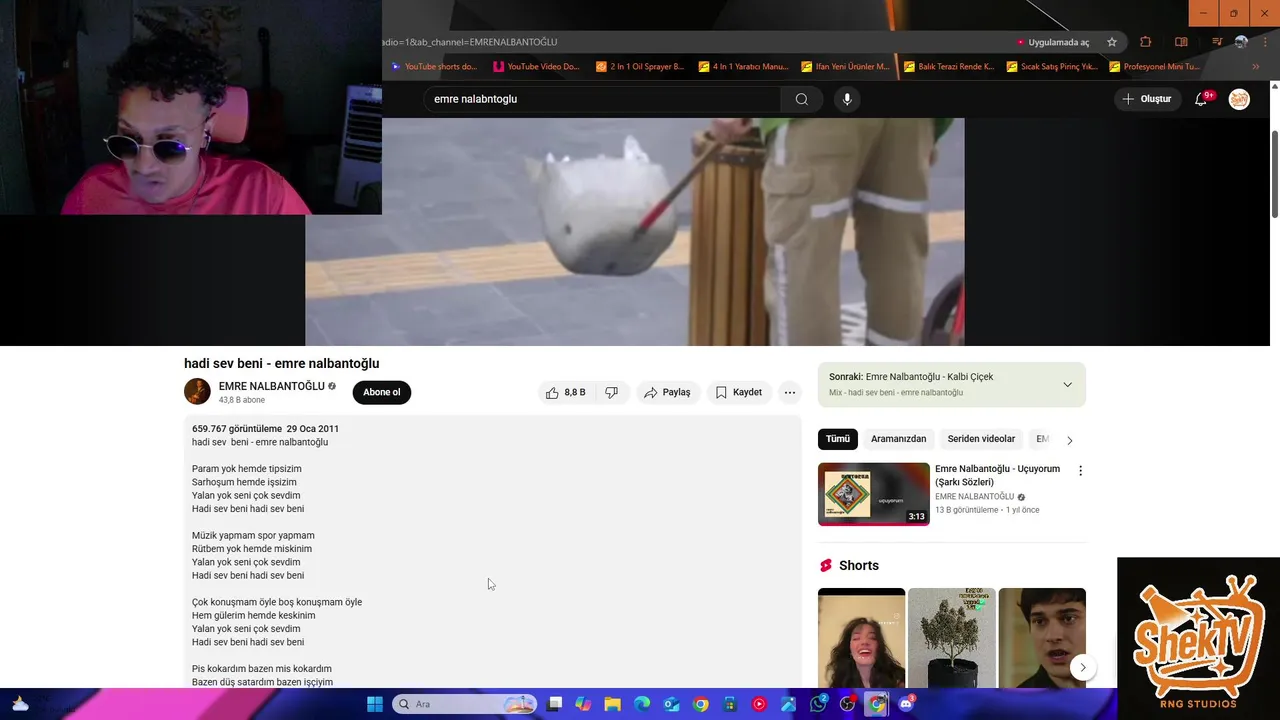
Task: Click the Oluştur create button
Action: click(1147, 99)
